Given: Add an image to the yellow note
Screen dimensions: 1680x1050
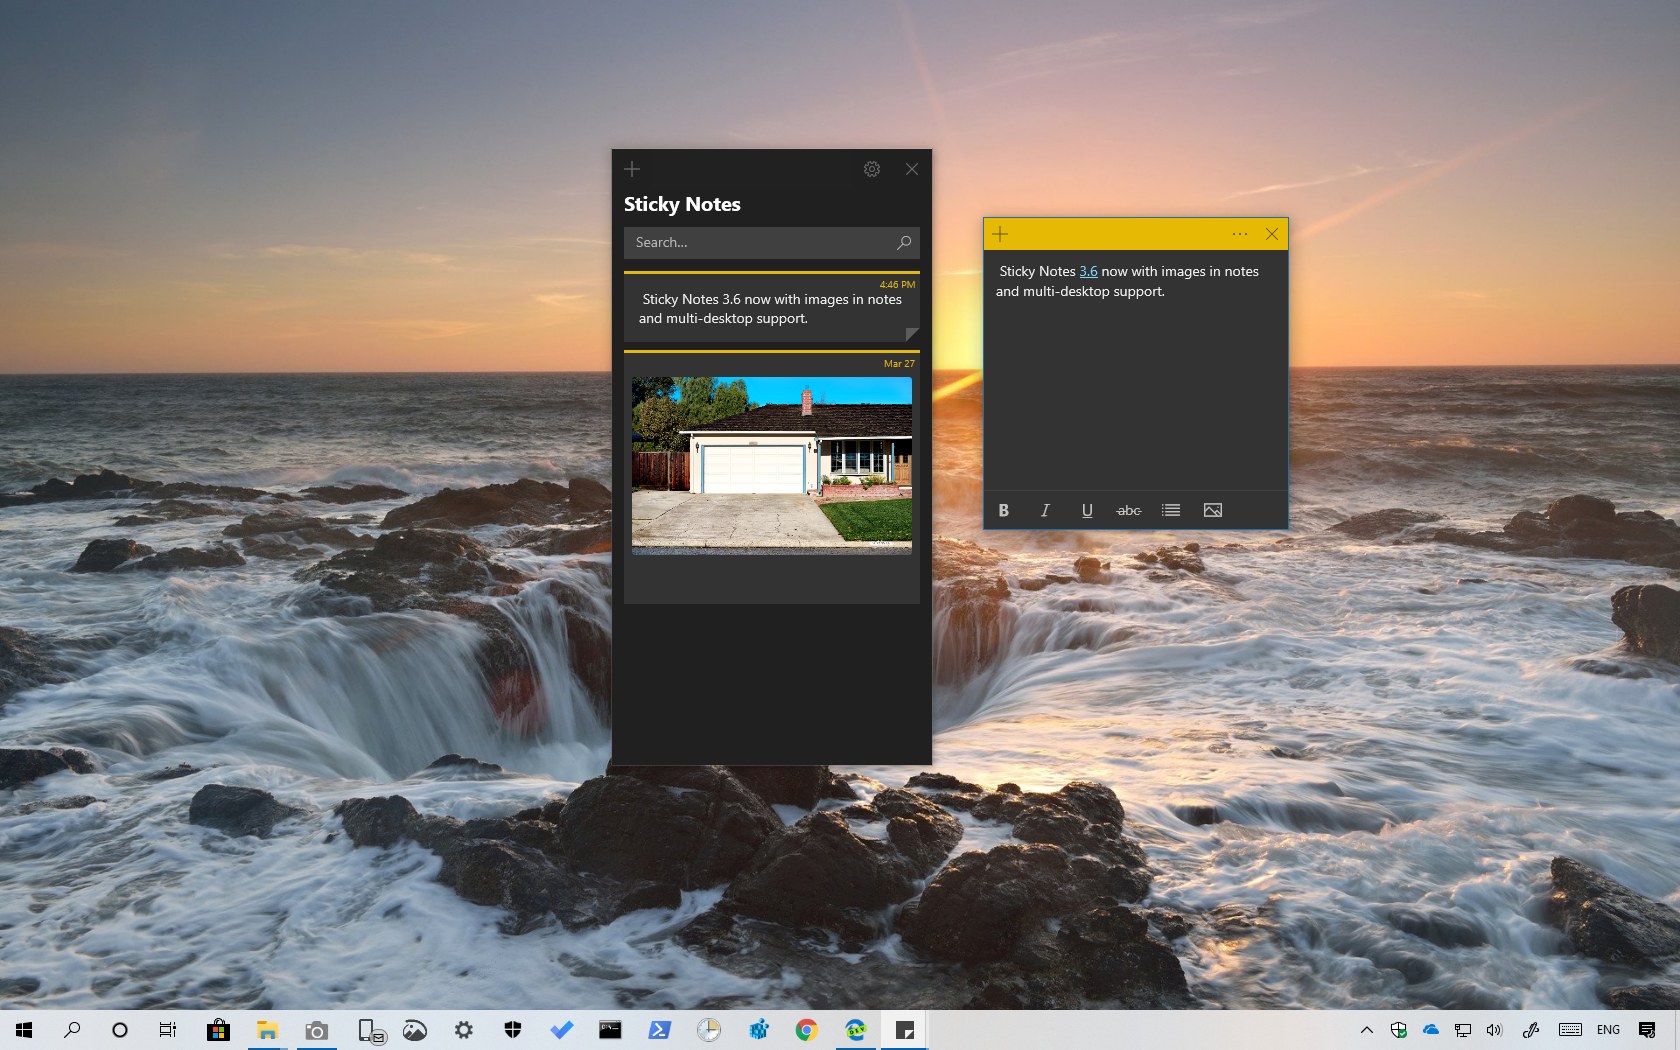Looking at the screenshot, I should point(1212,510).
